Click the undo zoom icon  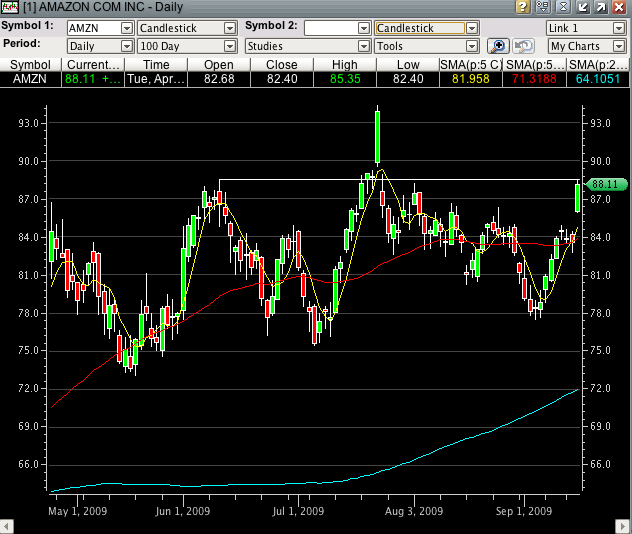click(x=523, y=46)
